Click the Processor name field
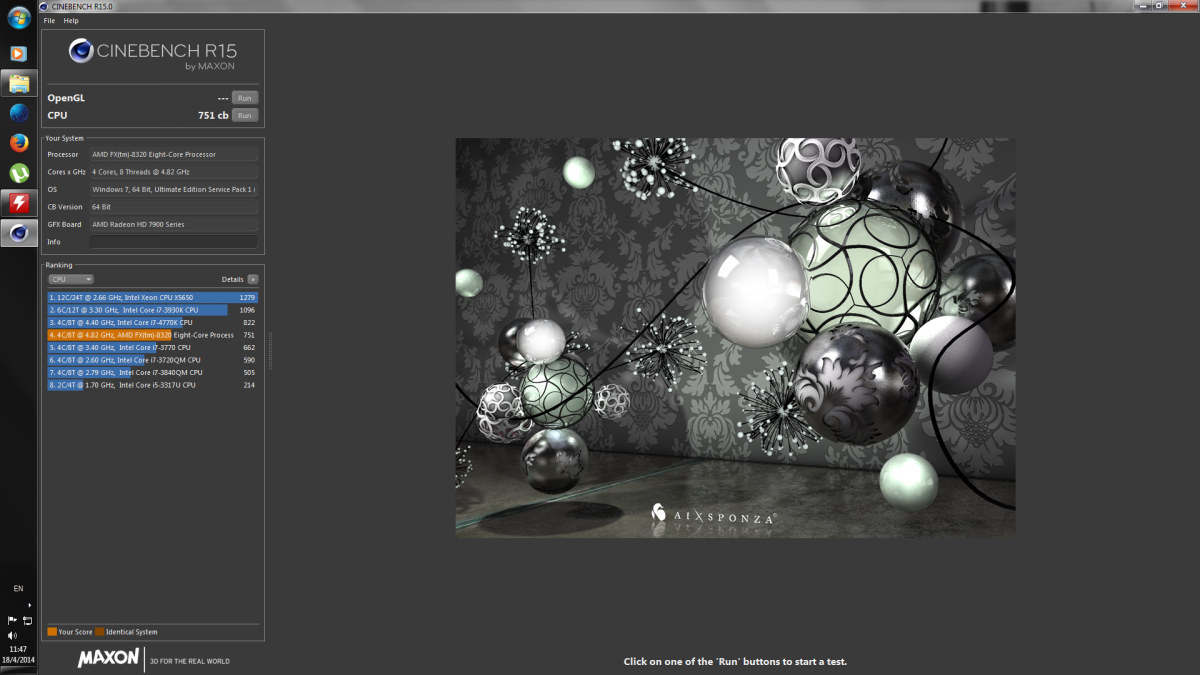Image resolution: width=1200 pixels, height=675 pixels. (173, 155)
